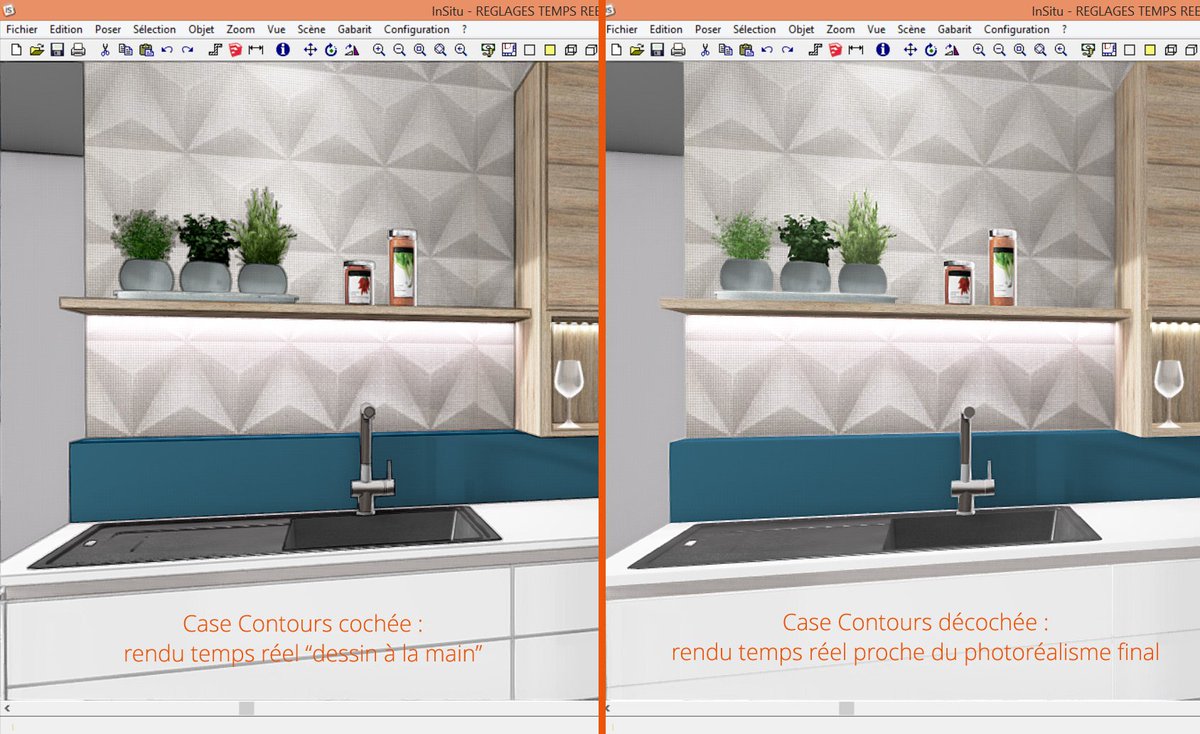Click the red SketchUp icon, right window
Screen dimensions: 1200x734
pyautogui.click(x=835, y=49)
